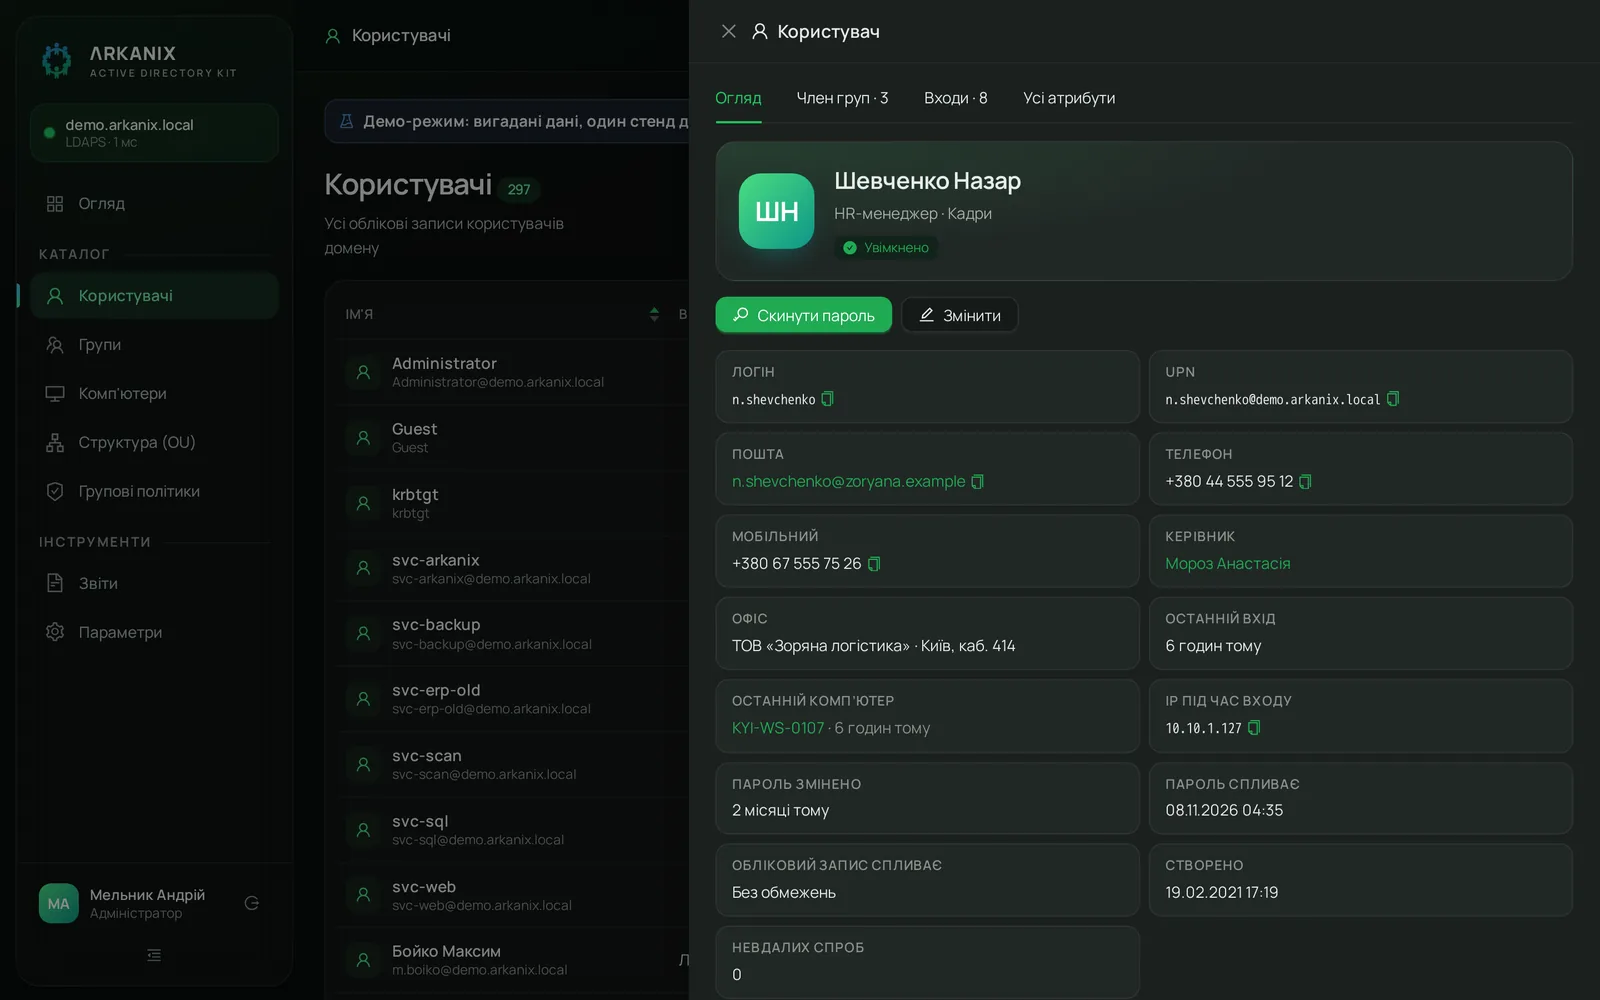Open the computer link KYI-WS-0107
The height and width of the screenshot is (1000, 1600).
pos(778,728)
